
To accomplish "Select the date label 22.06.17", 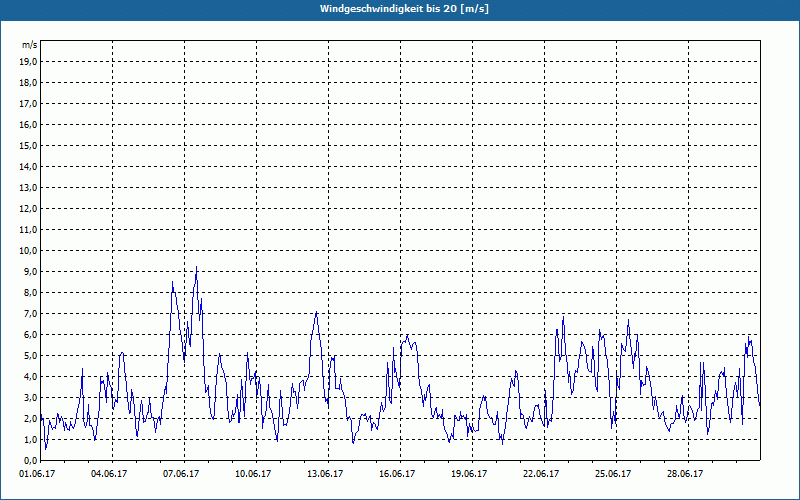I will tap(541, 473).
